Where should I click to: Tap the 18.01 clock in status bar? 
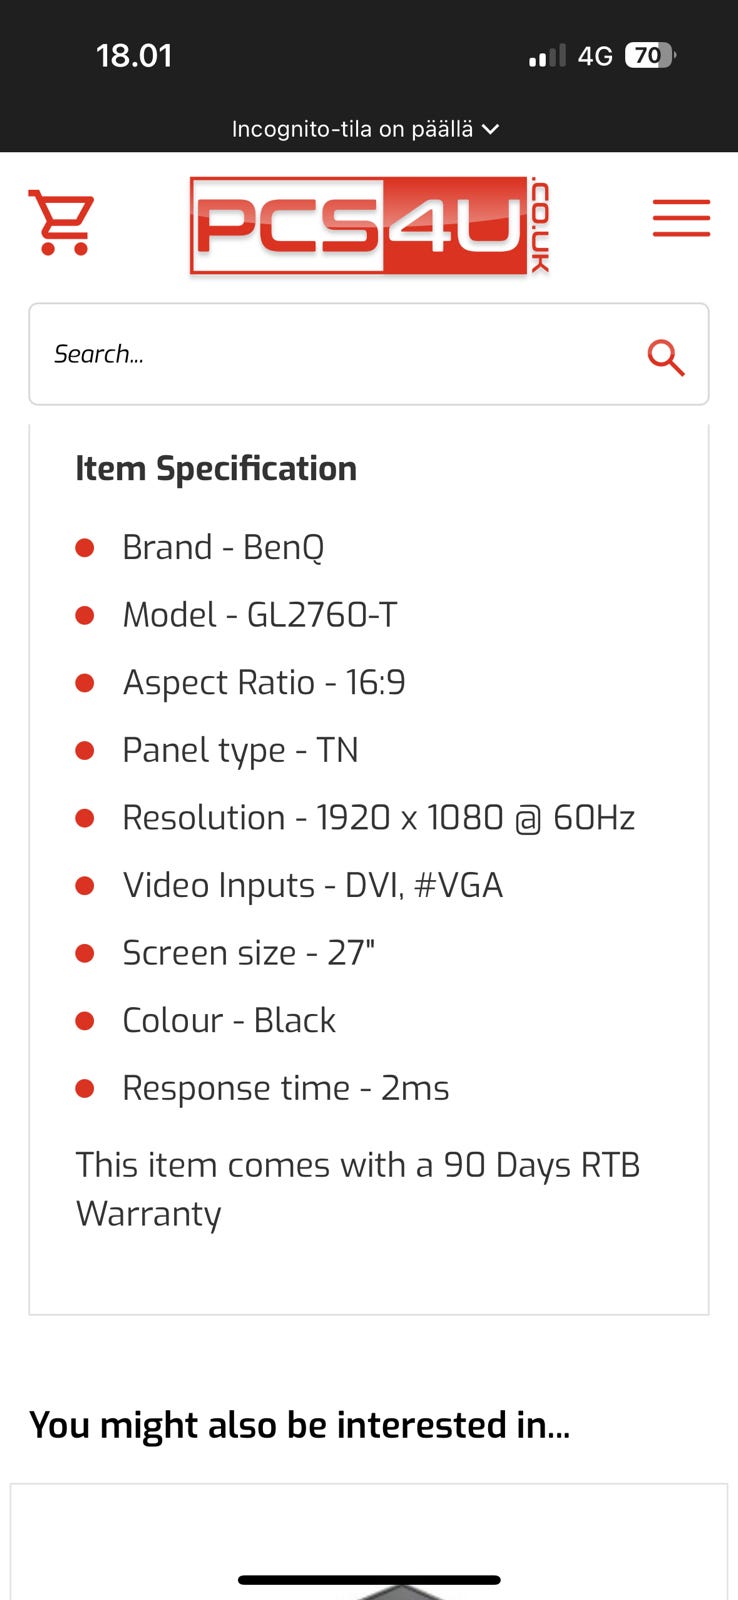(134, 56)
